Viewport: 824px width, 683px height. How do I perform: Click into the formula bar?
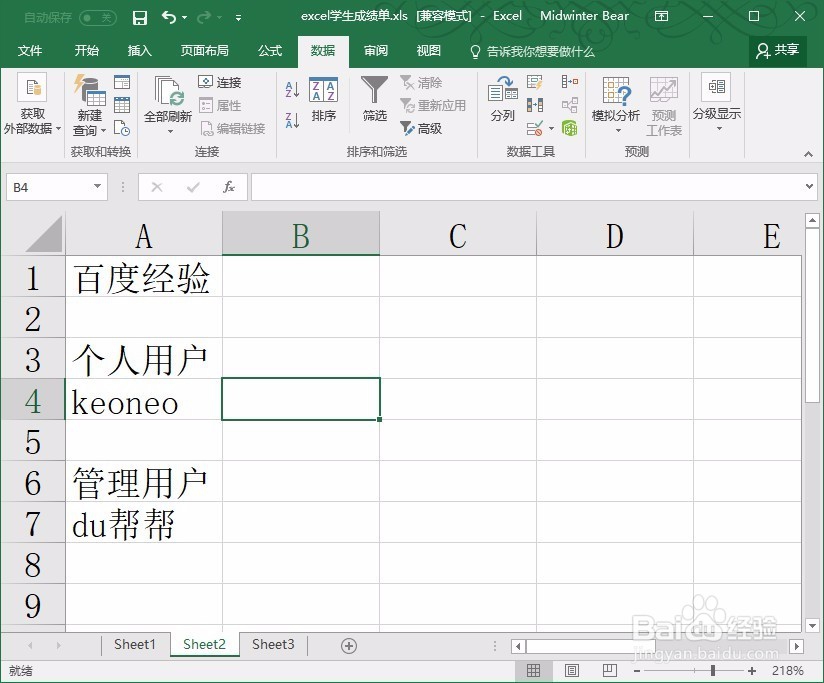pyautogui.click(x=527, y=187)
